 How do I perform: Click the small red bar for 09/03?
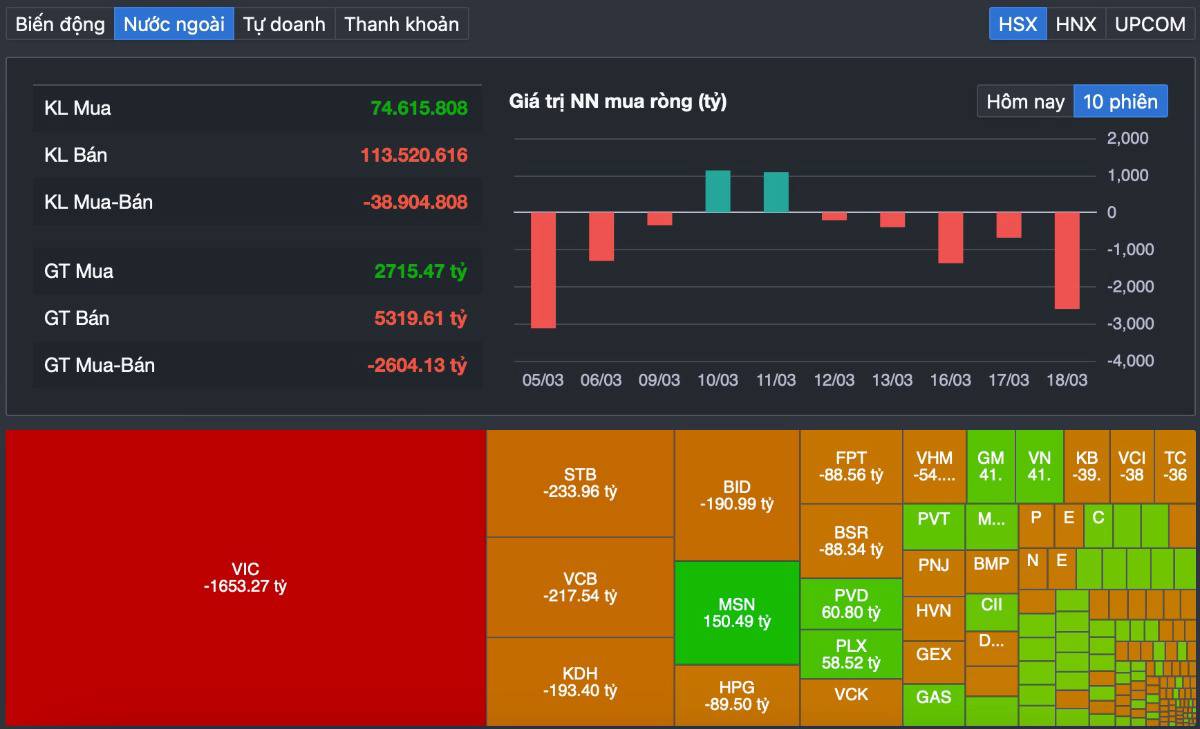(659, 218)
